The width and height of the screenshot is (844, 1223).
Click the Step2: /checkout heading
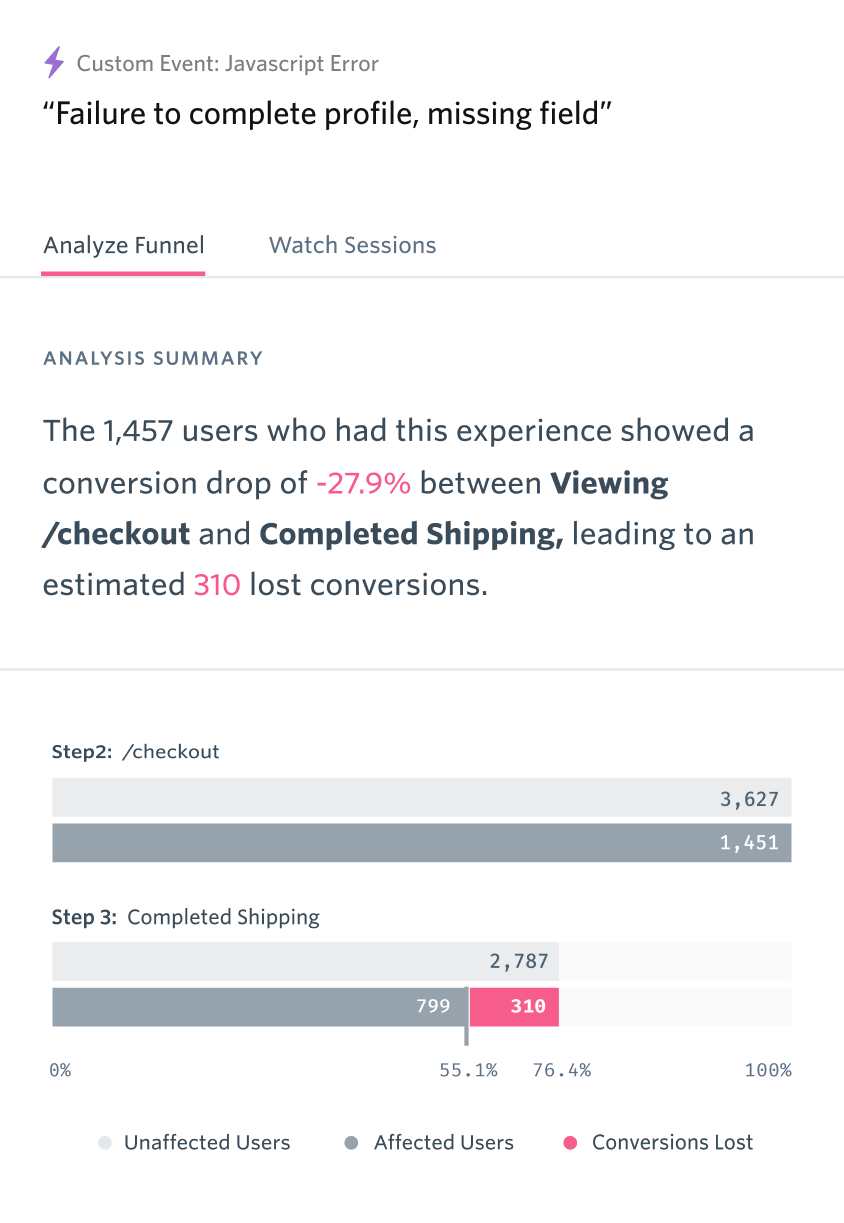click(135, 752)
